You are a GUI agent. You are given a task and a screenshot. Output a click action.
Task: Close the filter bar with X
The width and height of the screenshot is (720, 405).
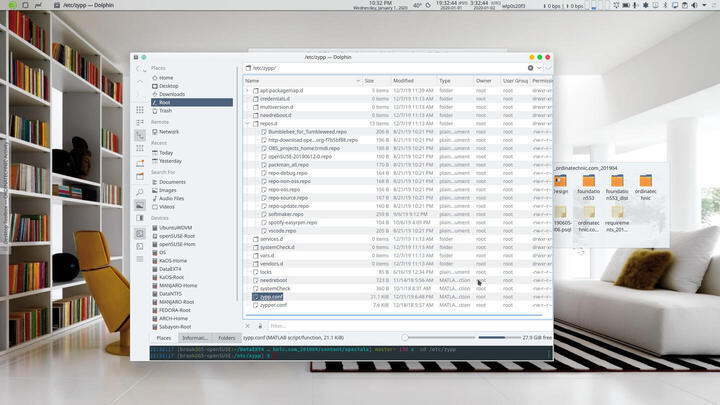[x=248, y=326]
